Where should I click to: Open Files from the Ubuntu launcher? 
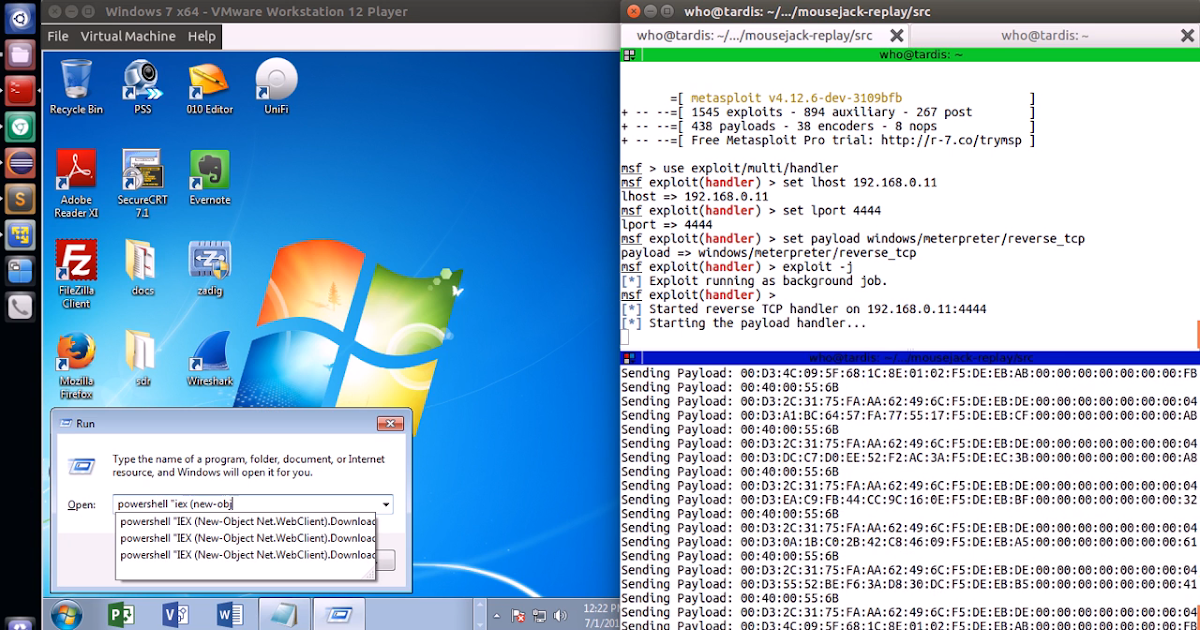click(x=20, y=54)
